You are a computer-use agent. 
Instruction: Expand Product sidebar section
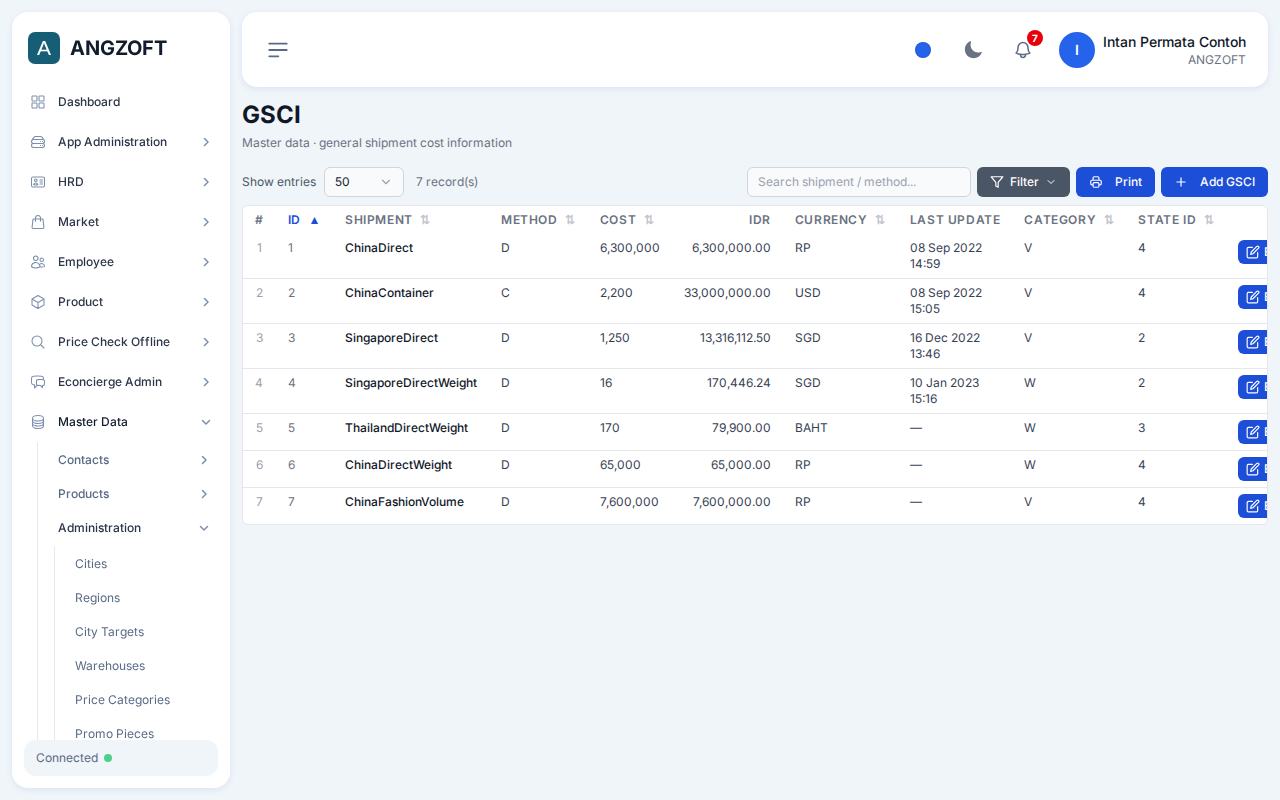[121, 302]
